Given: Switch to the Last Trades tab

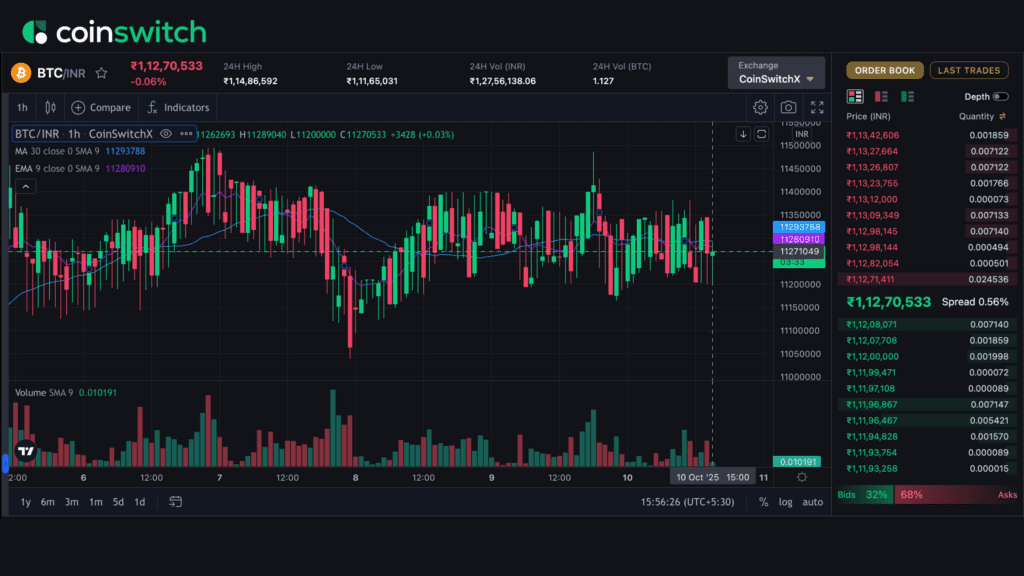Looking at the screenshot, I should (x=969, y=70).
